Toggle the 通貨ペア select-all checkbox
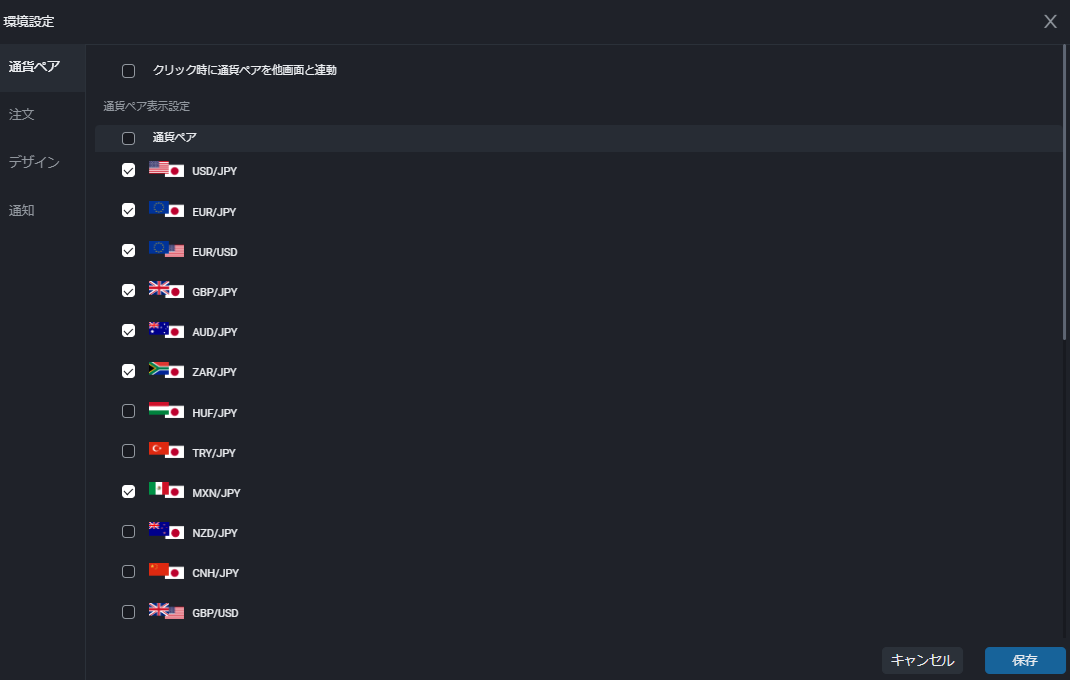The image size is (1070, 680). point(128,137)
